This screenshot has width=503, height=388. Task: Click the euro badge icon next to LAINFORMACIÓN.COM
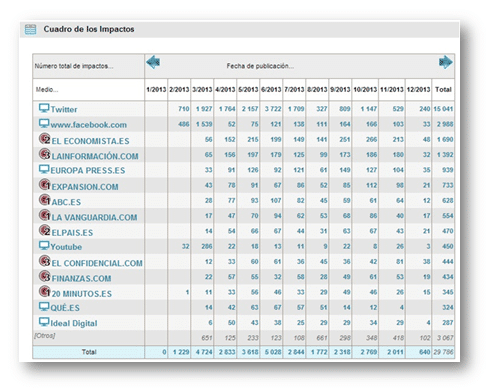[44, 154]
